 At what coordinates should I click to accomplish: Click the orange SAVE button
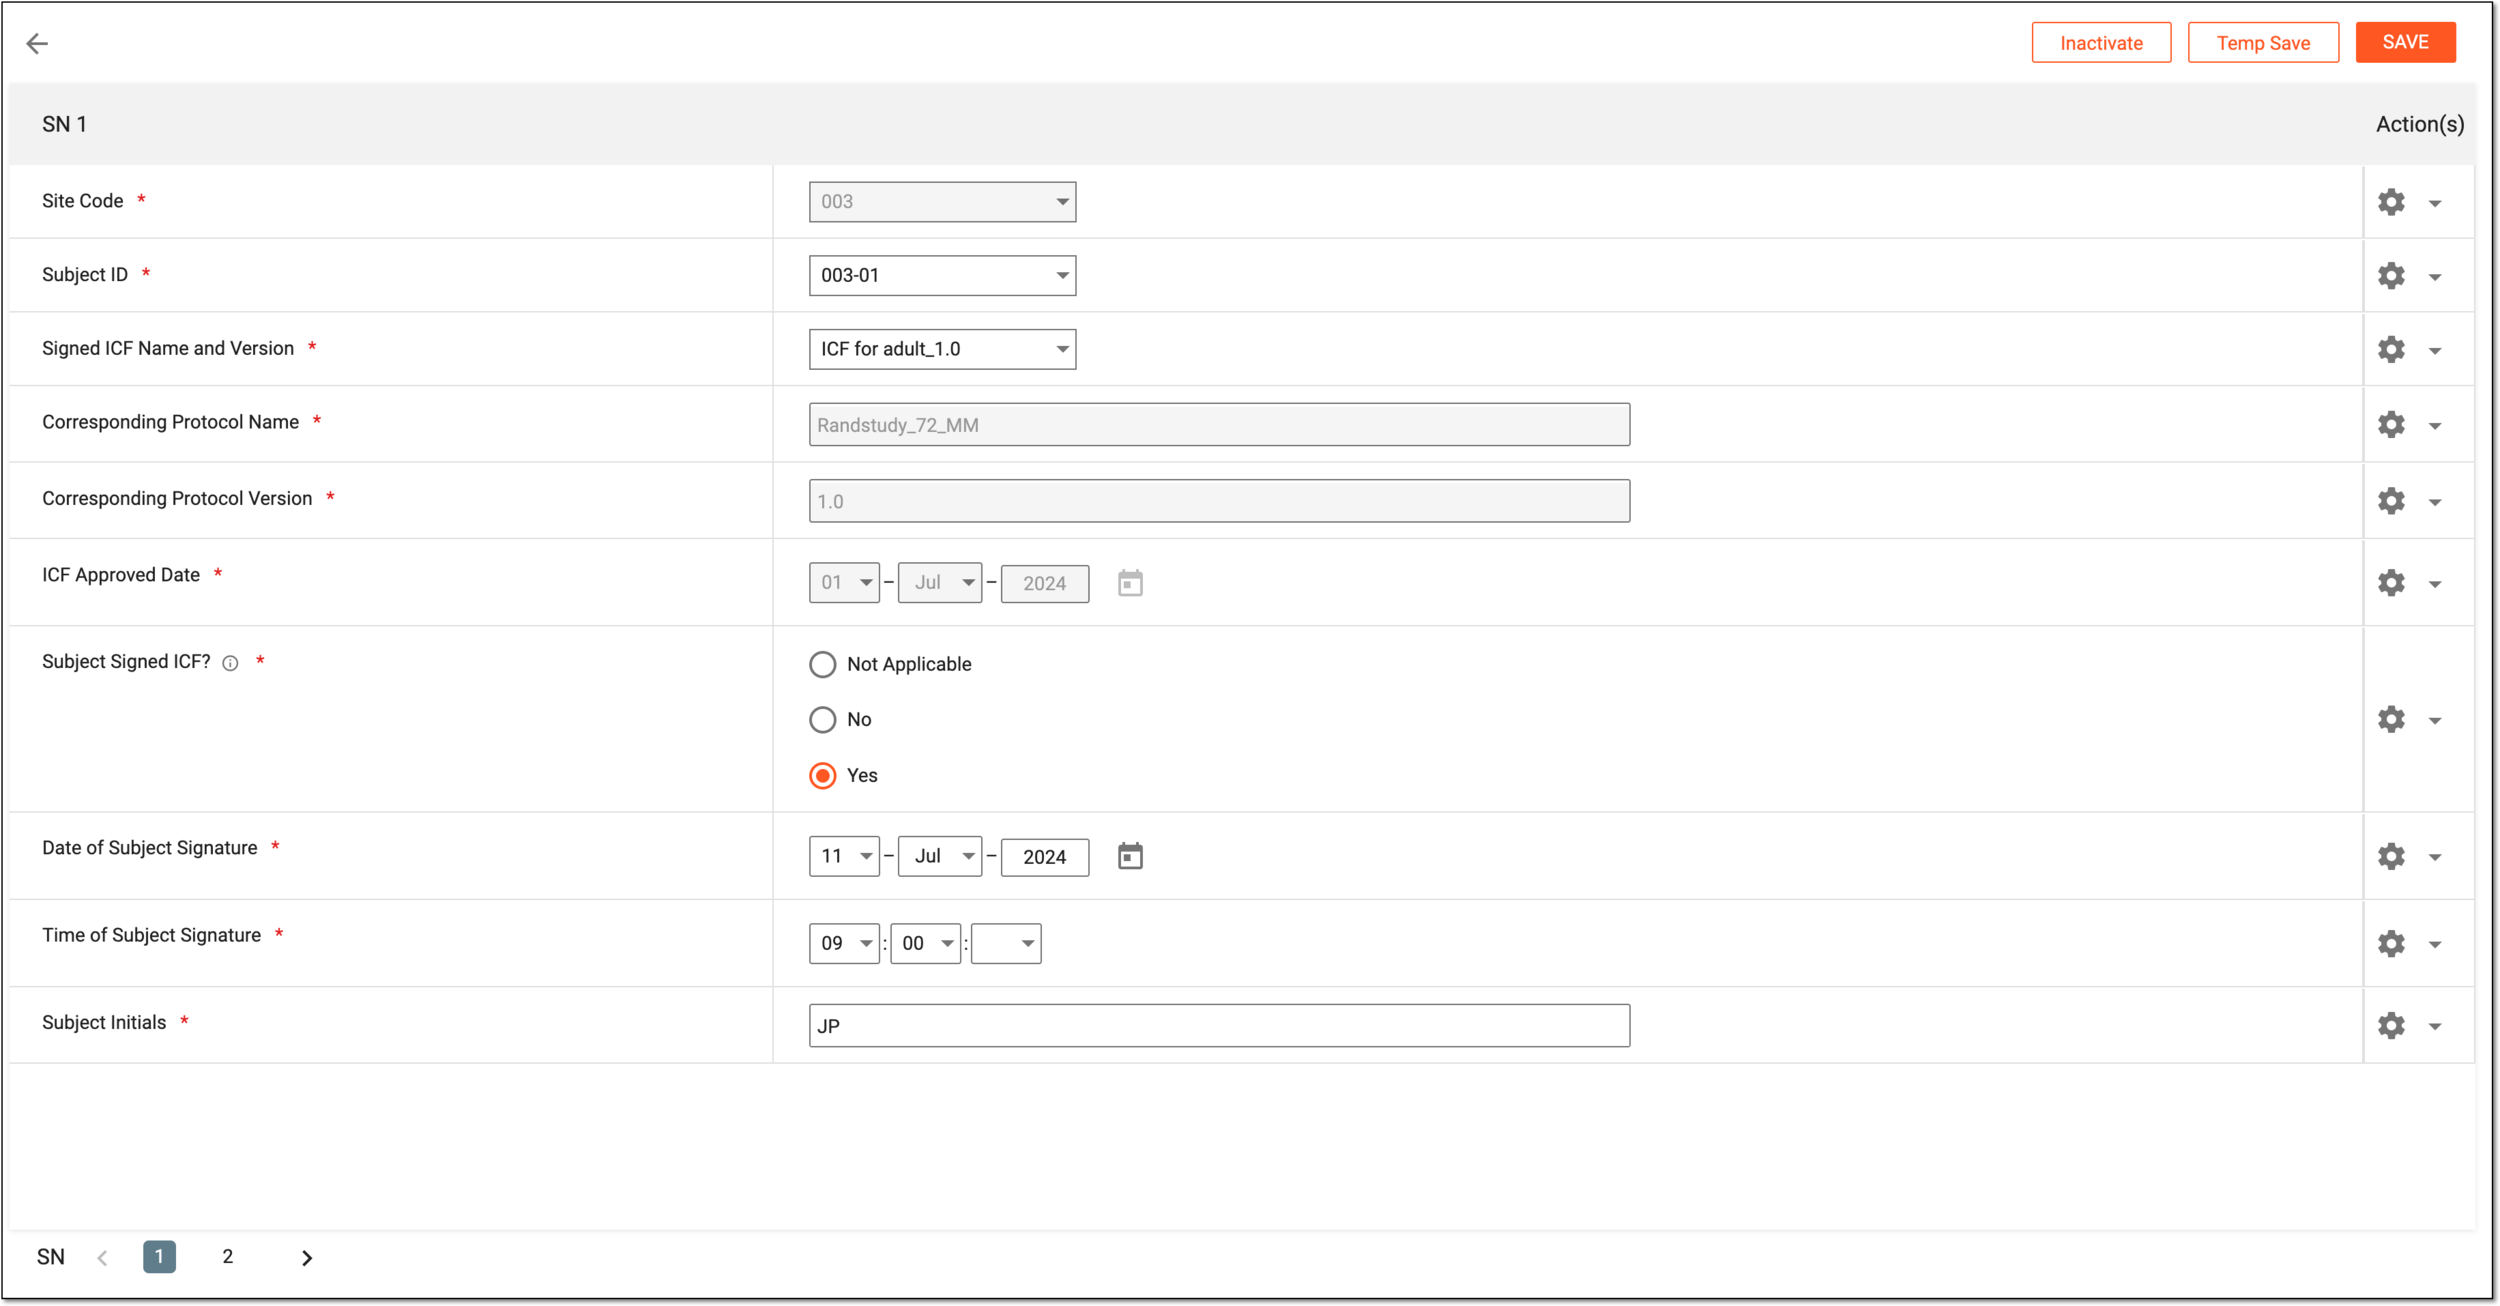click(x=2405, y=42)
